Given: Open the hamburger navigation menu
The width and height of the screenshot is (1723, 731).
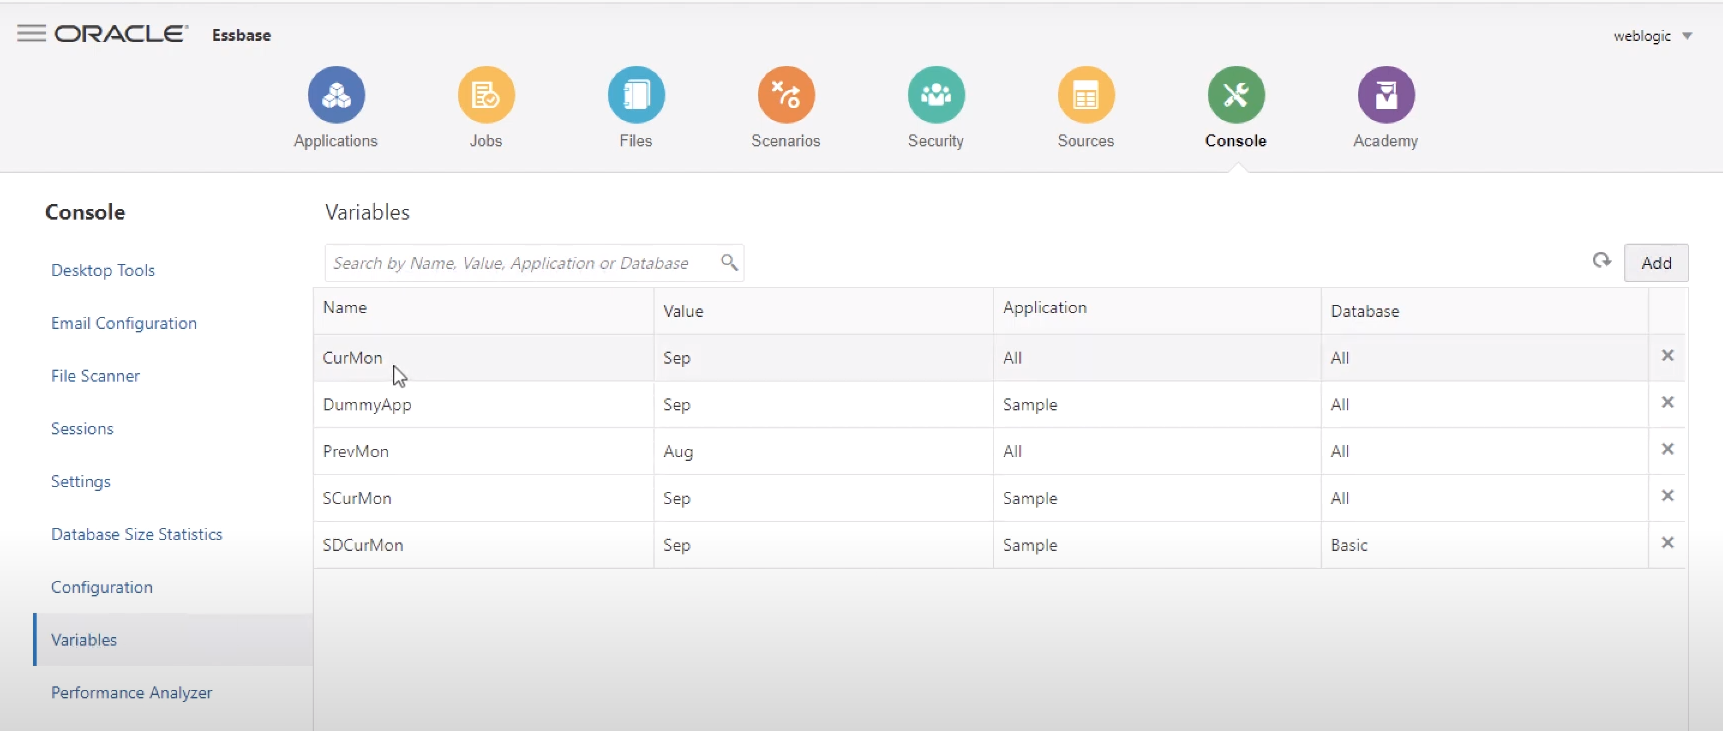Looking at the screenshot, I should [31, 33].
